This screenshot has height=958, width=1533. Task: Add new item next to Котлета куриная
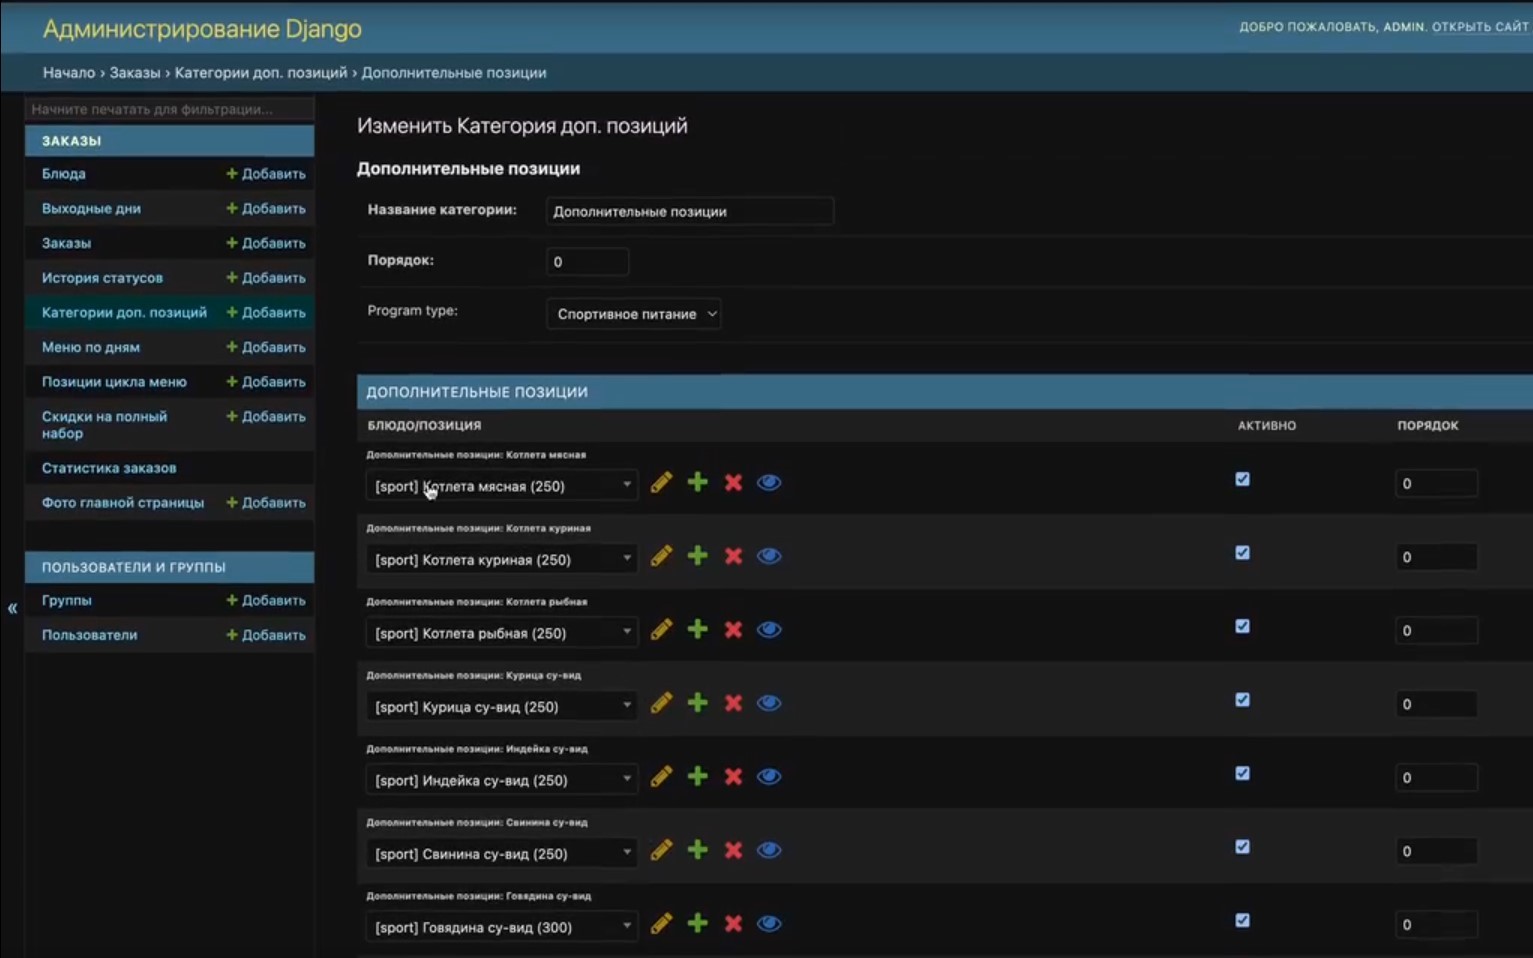pyautogui.click(x=698, y=555)
